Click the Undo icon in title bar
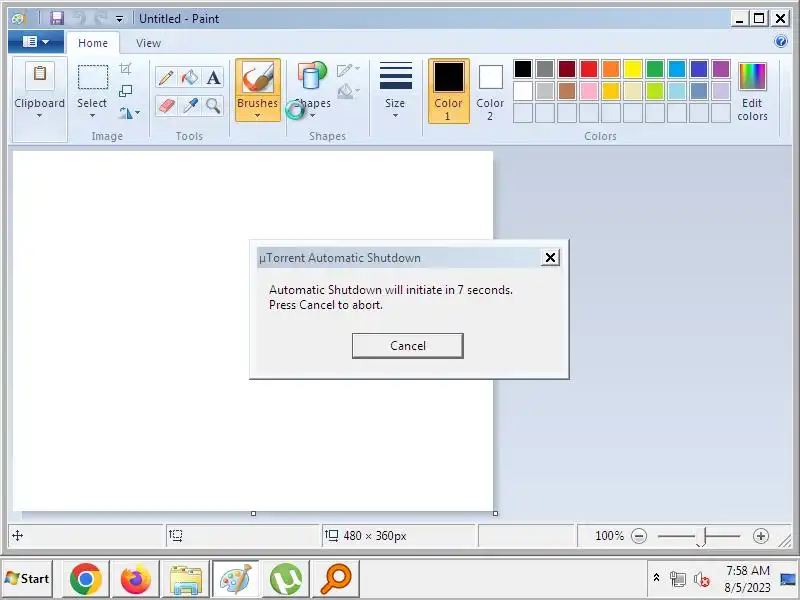The height and width of the screenshot is (600, 800). (80, 18)
